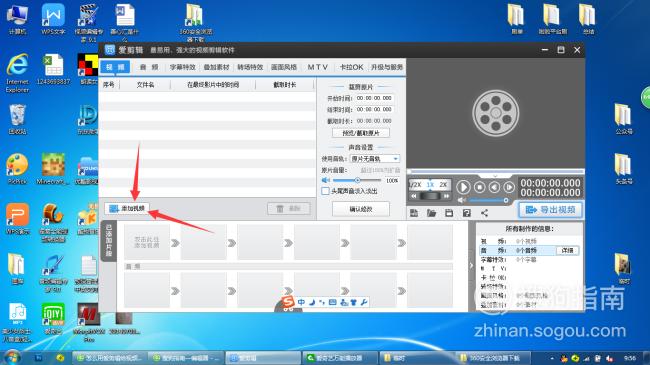Click the 已添加片段 side label tab

(109, 240)
